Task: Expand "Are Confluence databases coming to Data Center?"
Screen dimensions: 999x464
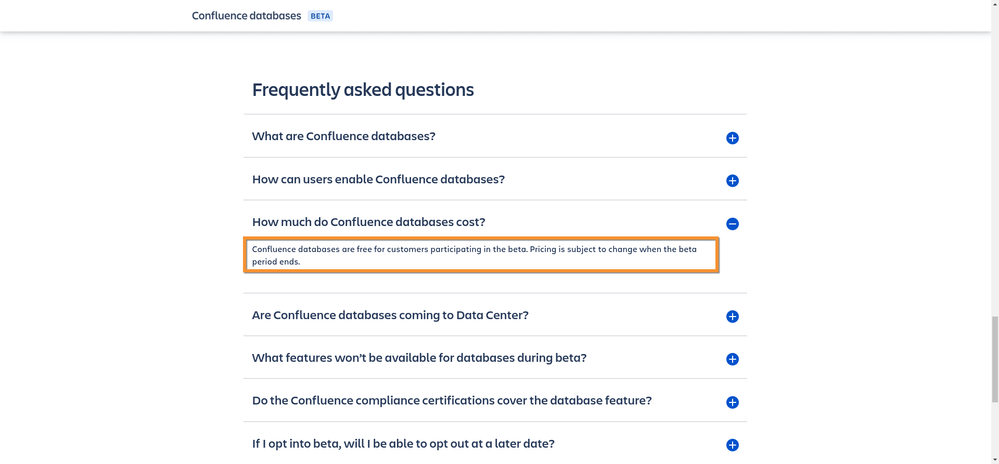Action: point(390,315)
